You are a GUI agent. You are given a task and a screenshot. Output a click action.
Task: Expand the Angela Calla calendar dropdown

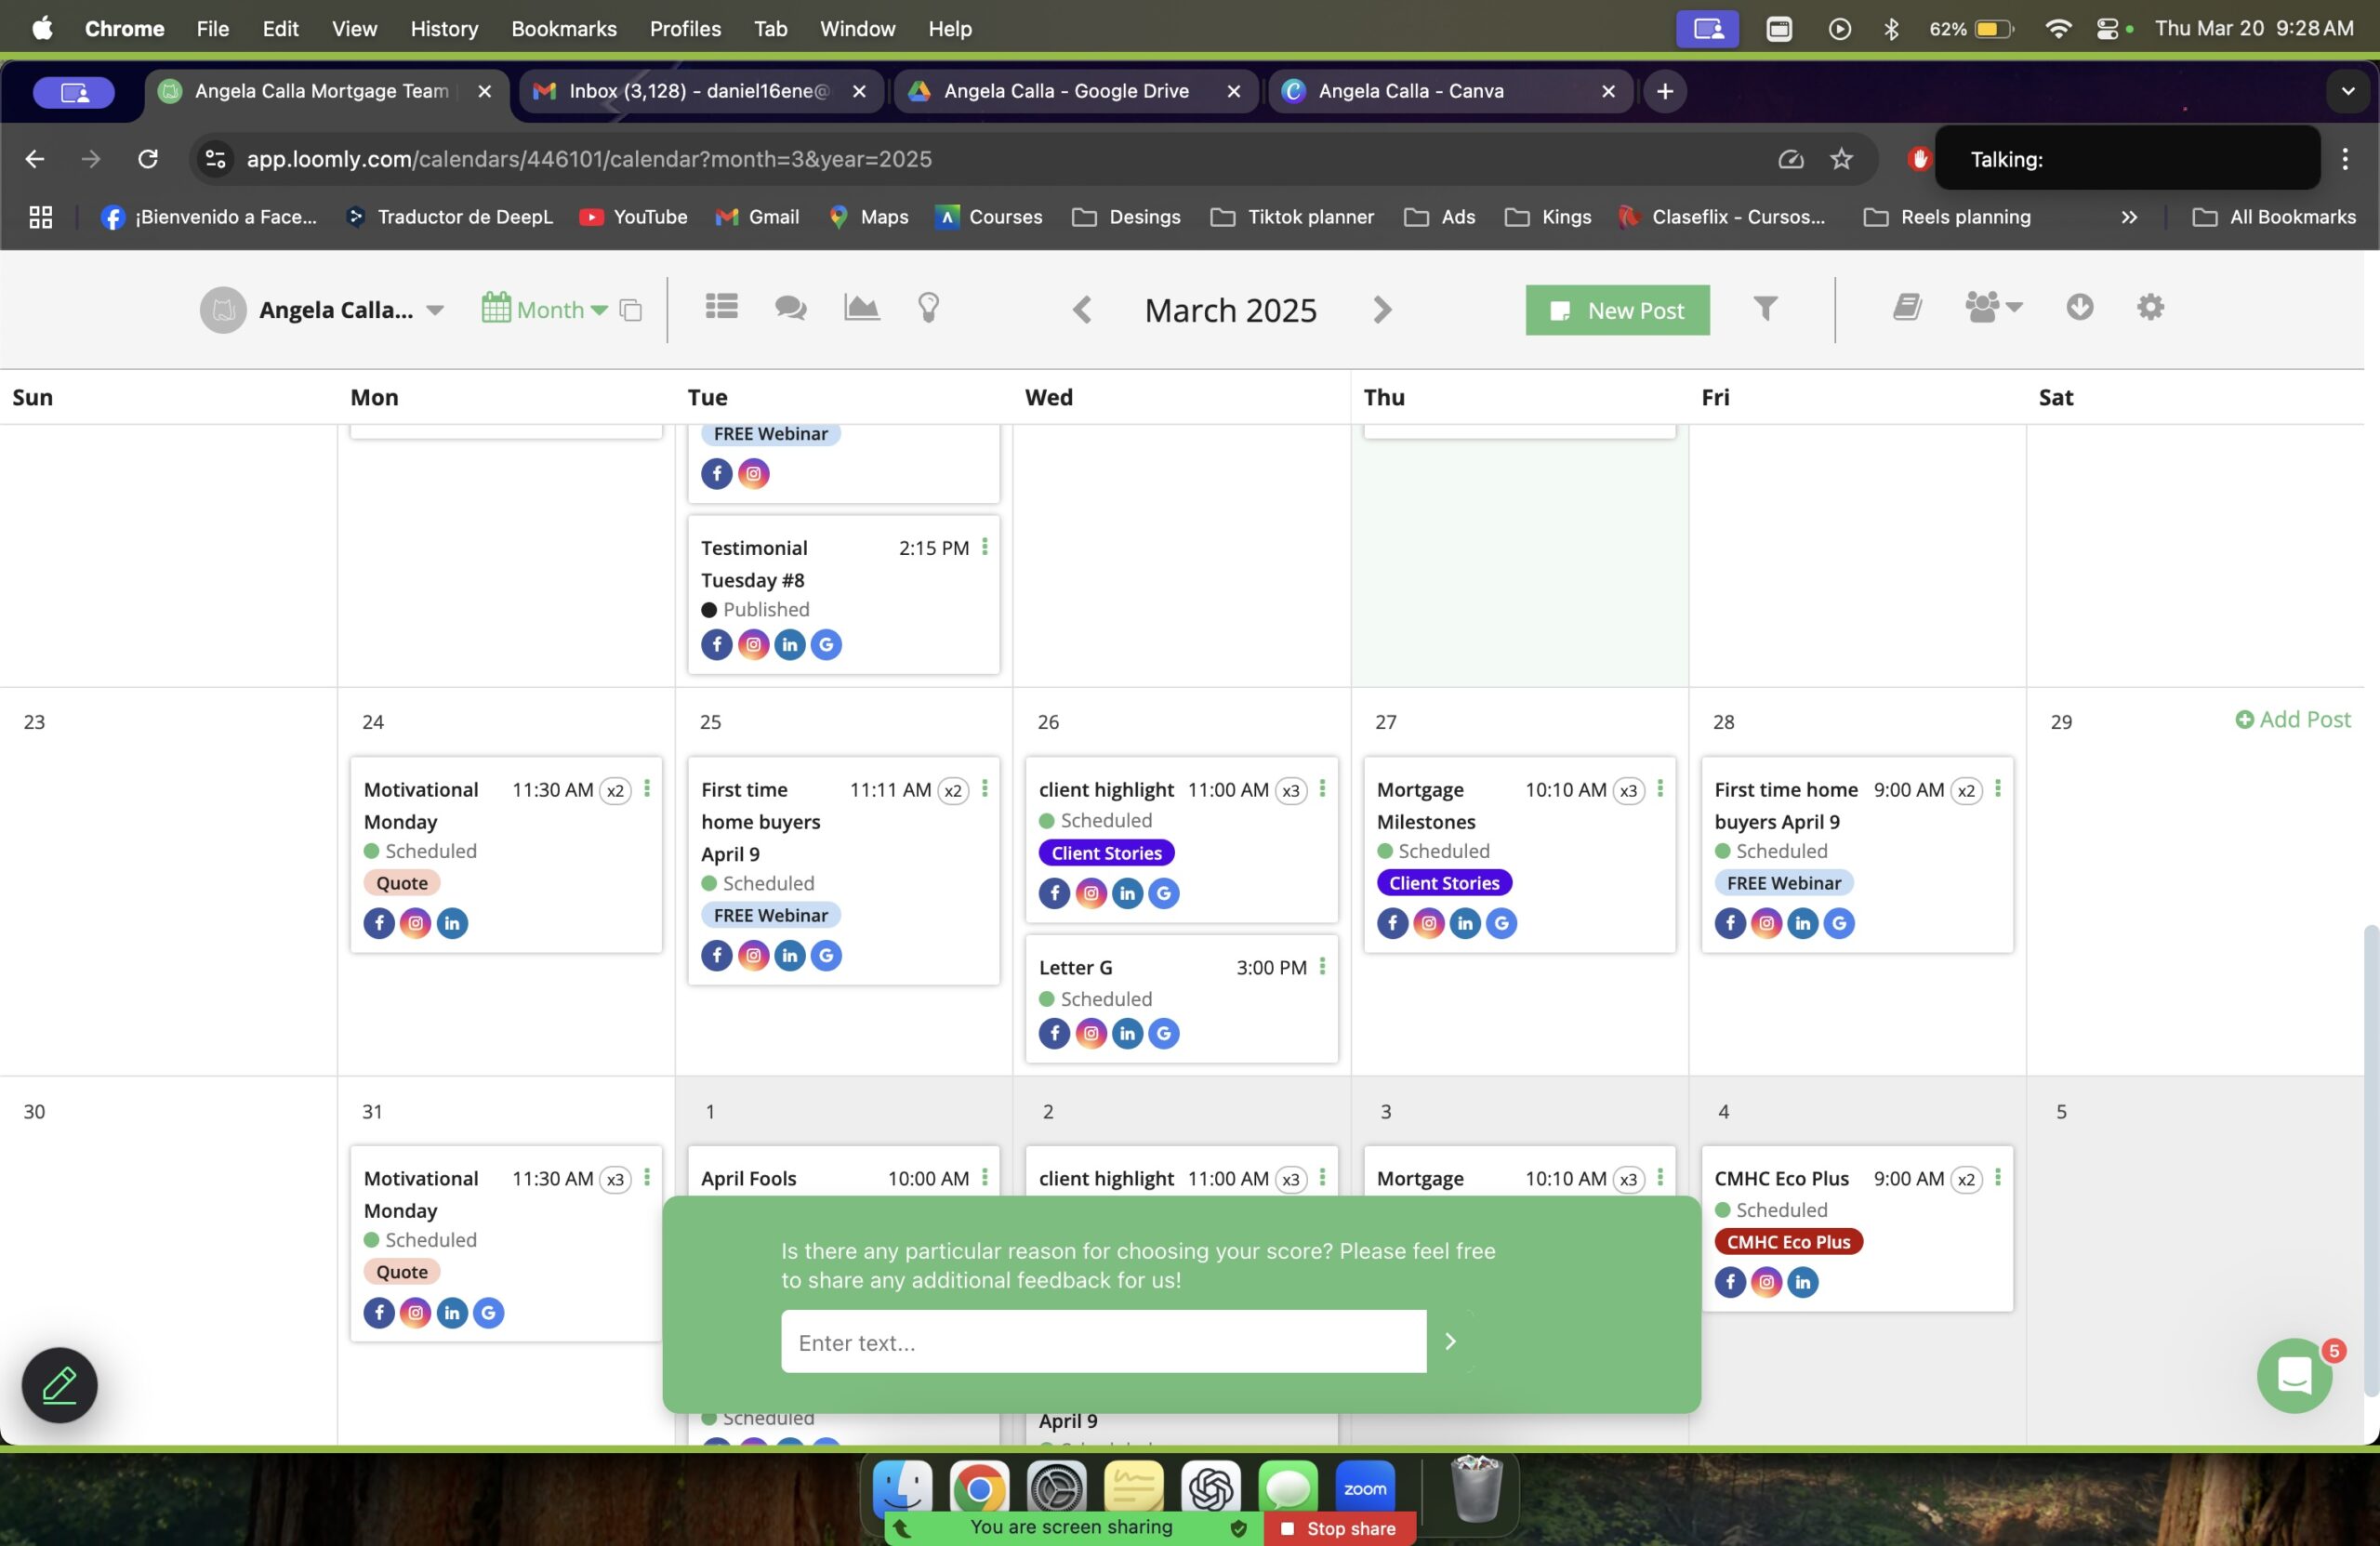(x=434, y=310)
